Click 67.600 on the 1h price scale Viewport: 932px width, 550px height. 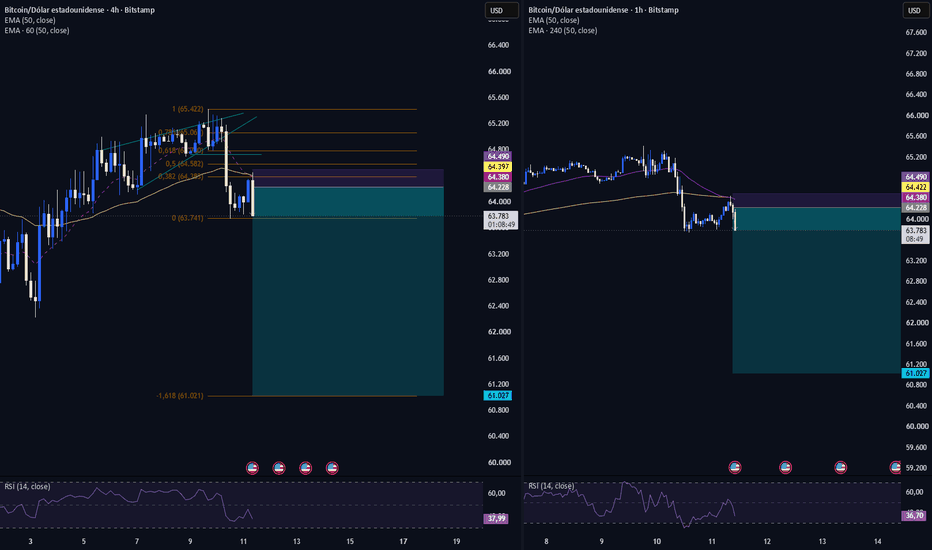[x=916, y=33]
